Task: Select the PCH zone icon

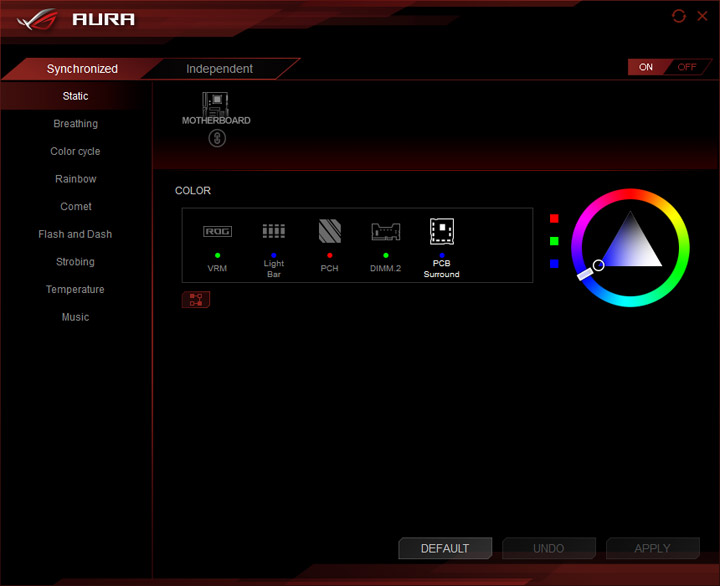Action: point(330,231)
